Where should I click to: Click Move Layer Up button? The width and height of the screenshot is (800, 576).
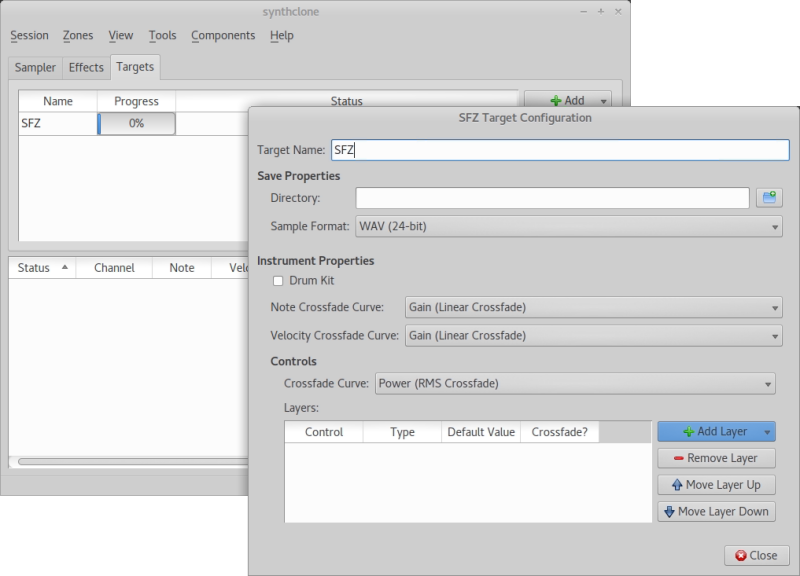[716, 485]
